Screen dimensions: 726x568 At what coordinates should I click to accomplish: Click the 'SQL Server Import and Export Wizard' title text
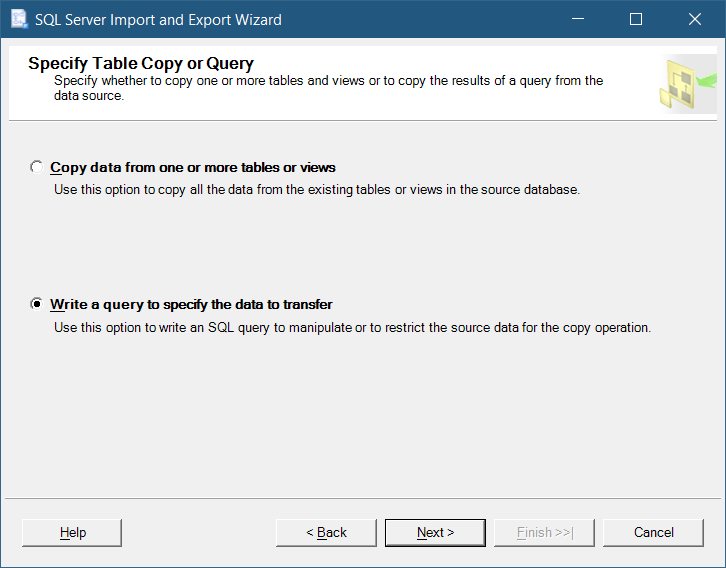pos(158,19)
